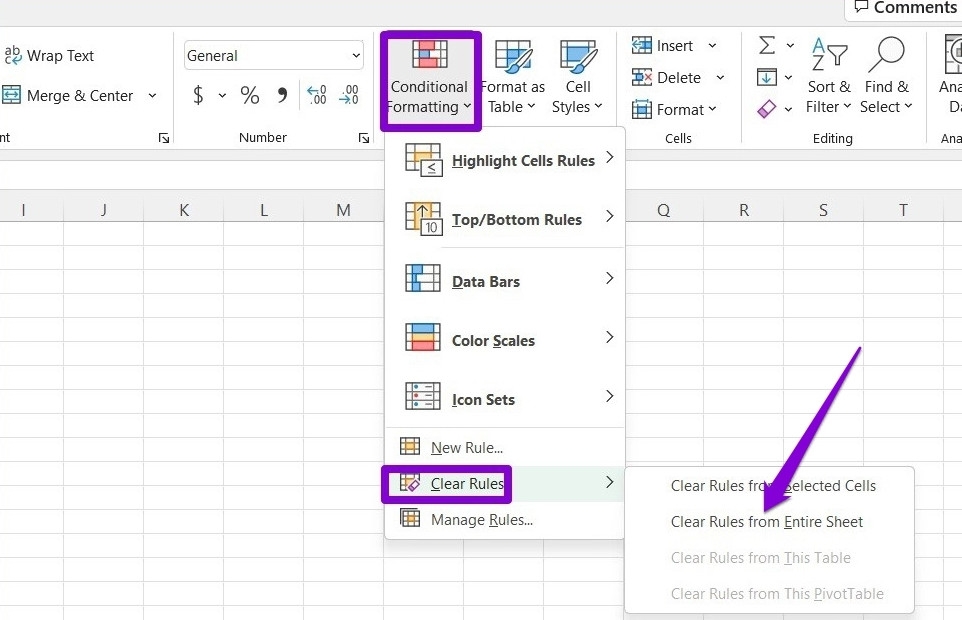This screenshot has height=620, width=962.
Task: Expand AutoSum dropdown arrow
Action: tap(790, 45)
